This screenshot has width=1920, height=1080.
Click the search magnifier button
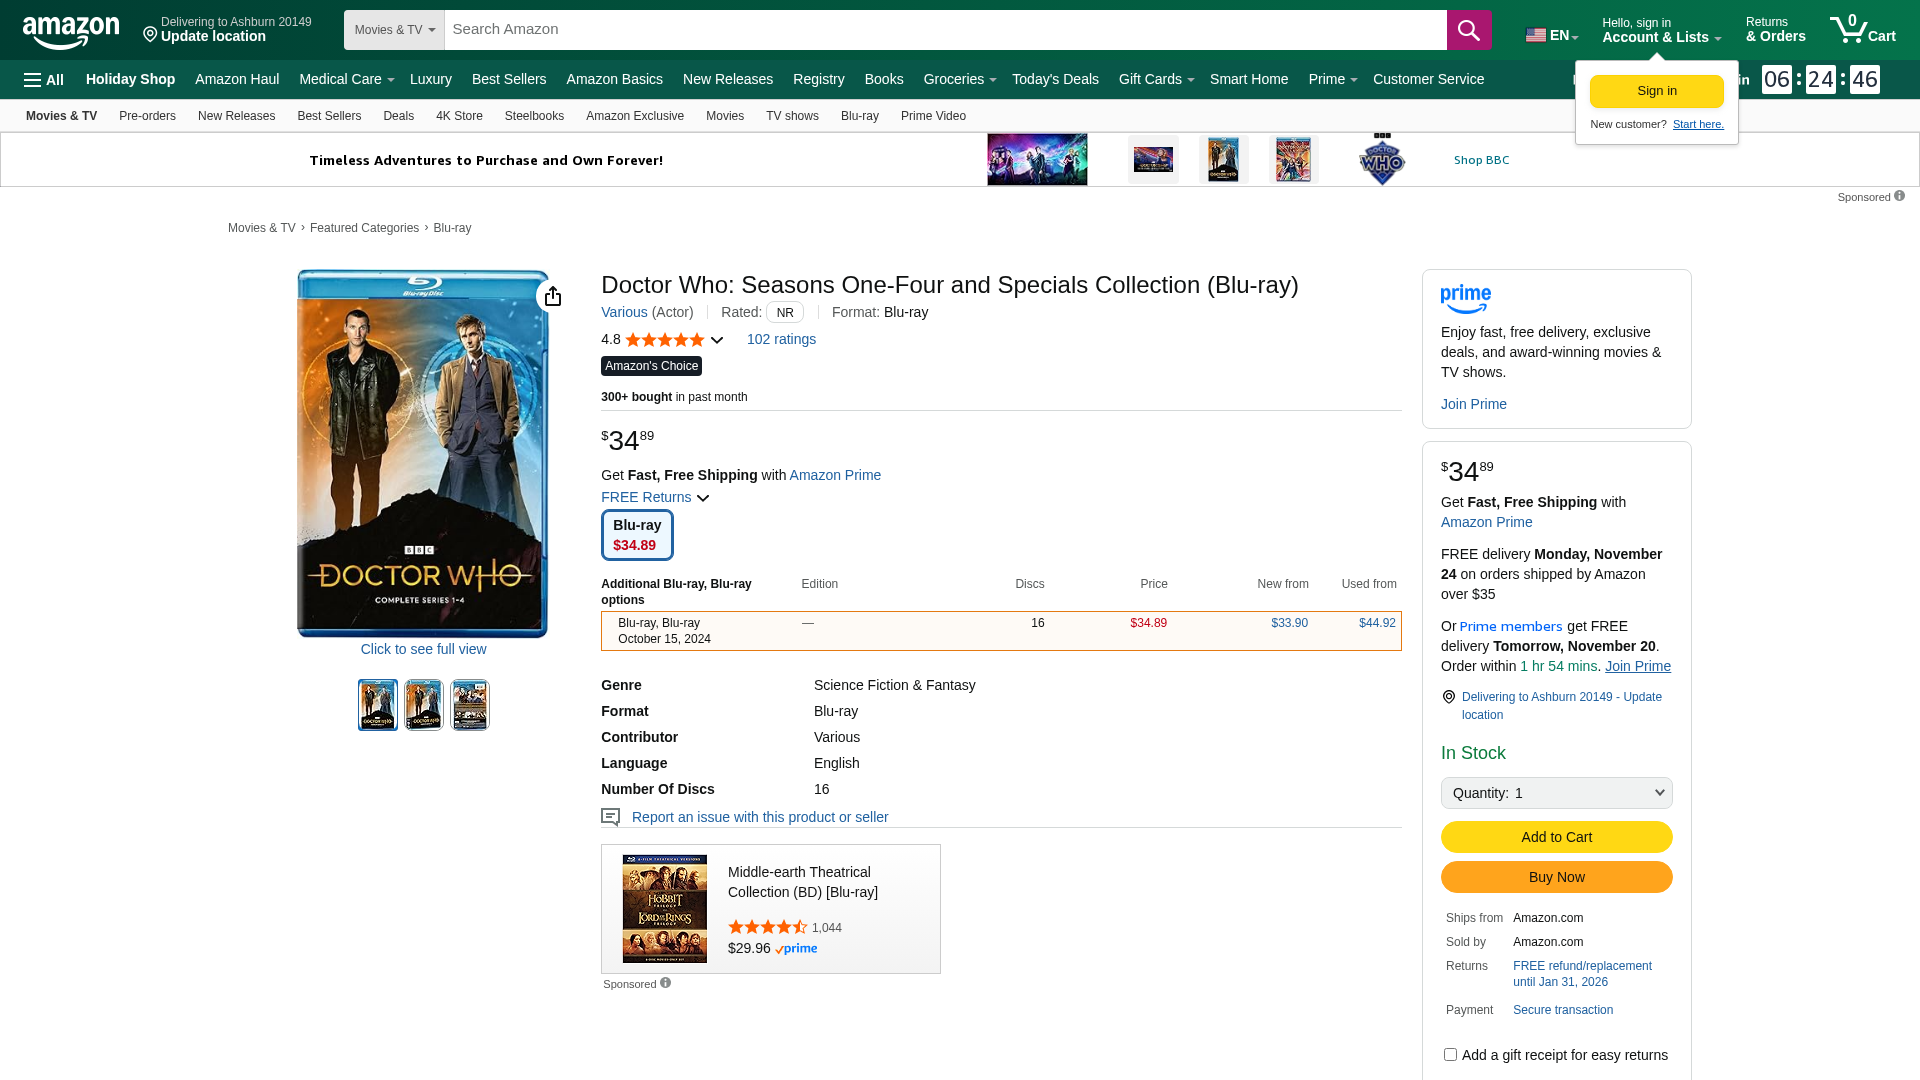click(1468, 30)
